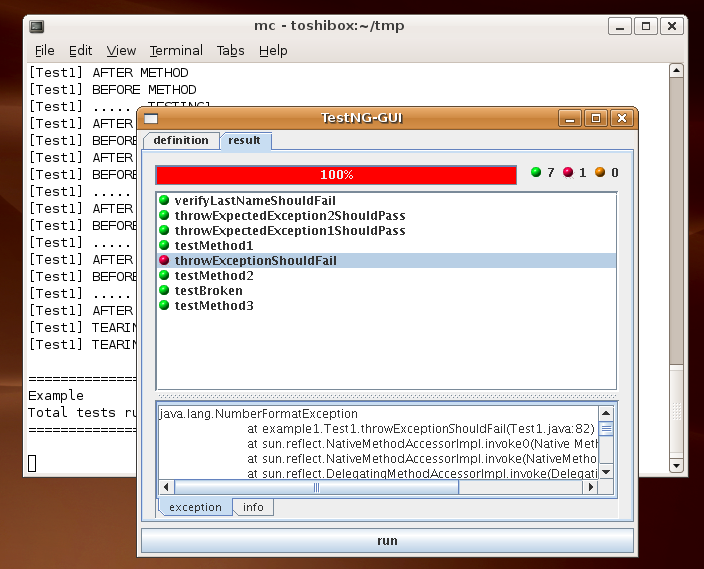Open the Help menu in terminal
704x569 pixels.
click(x=273, y=51)
